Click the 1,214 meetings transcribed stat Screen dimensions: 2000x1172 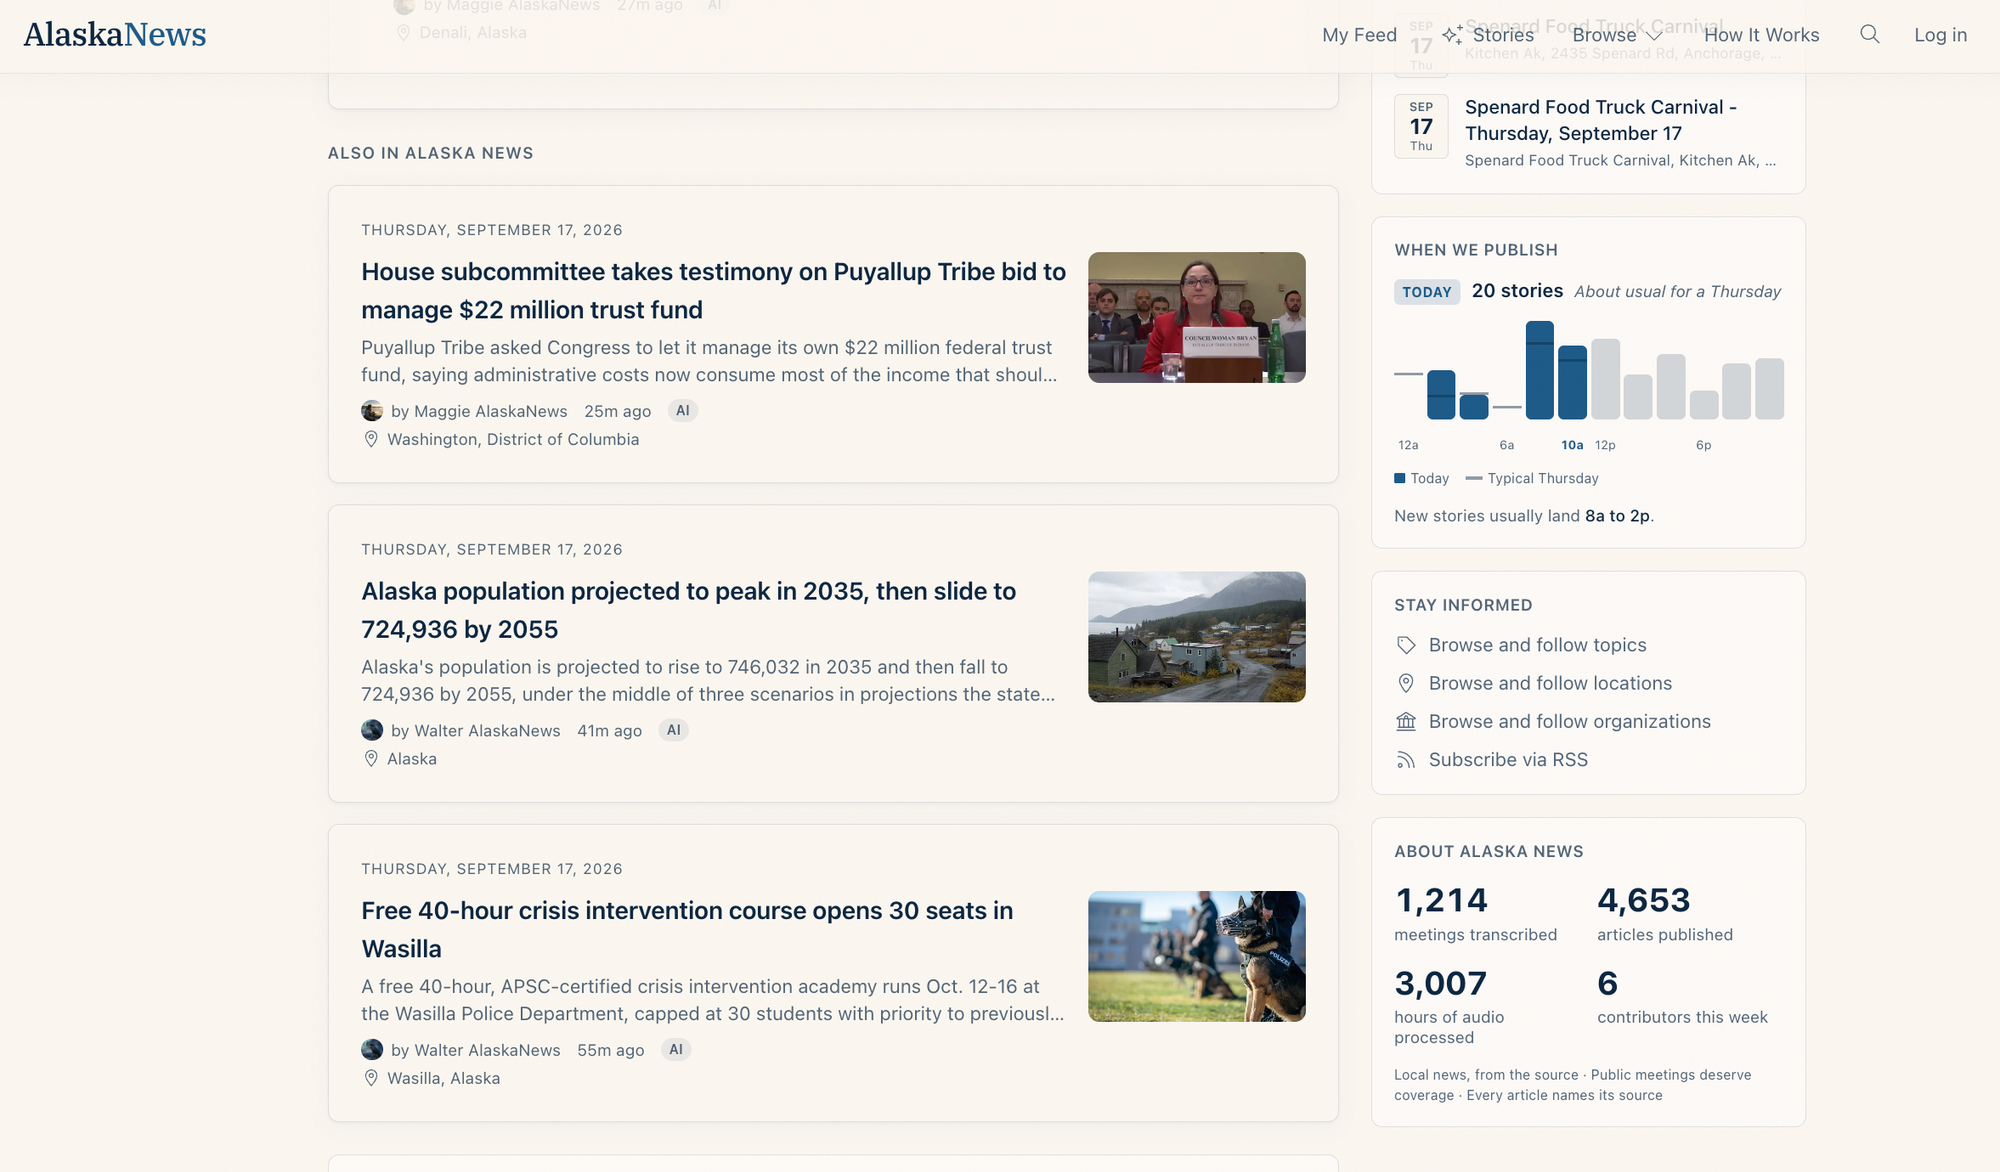pos(1476,914)
